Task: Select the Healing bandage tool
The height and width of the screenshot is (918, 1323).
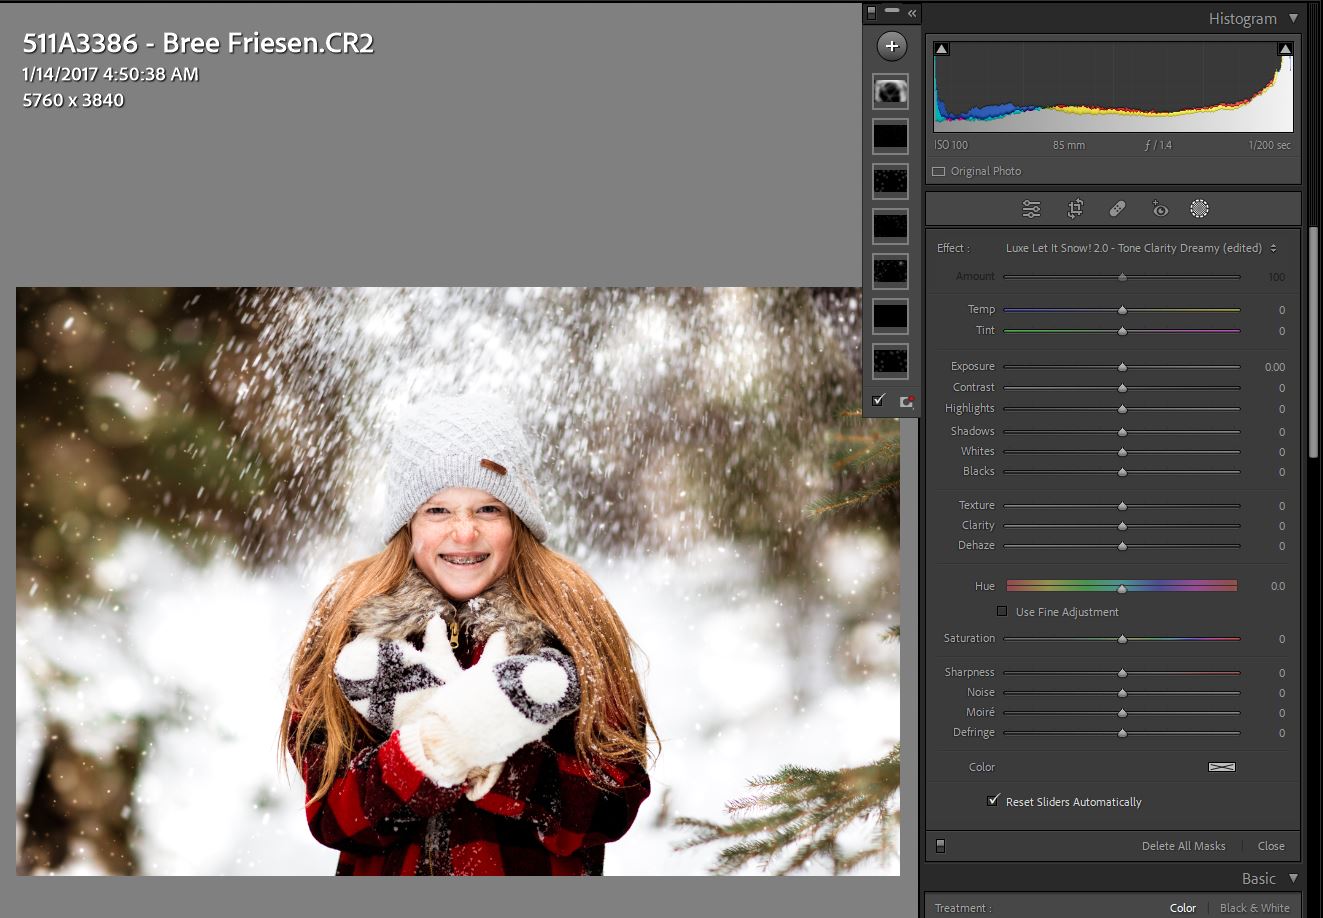Action: pos(1118,209)
